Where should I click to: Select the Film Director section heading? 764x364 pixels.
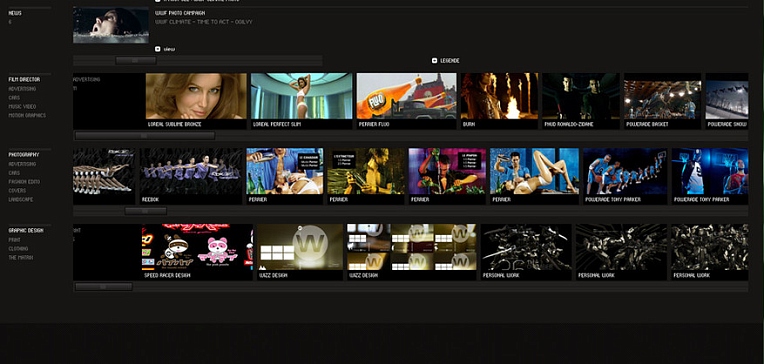click(x=24, y=79)
